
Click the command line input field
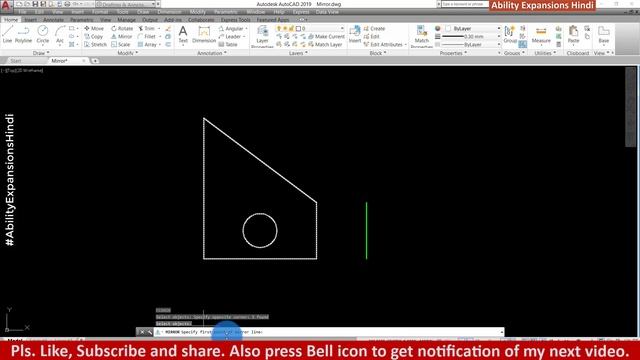tap(328, 332)
